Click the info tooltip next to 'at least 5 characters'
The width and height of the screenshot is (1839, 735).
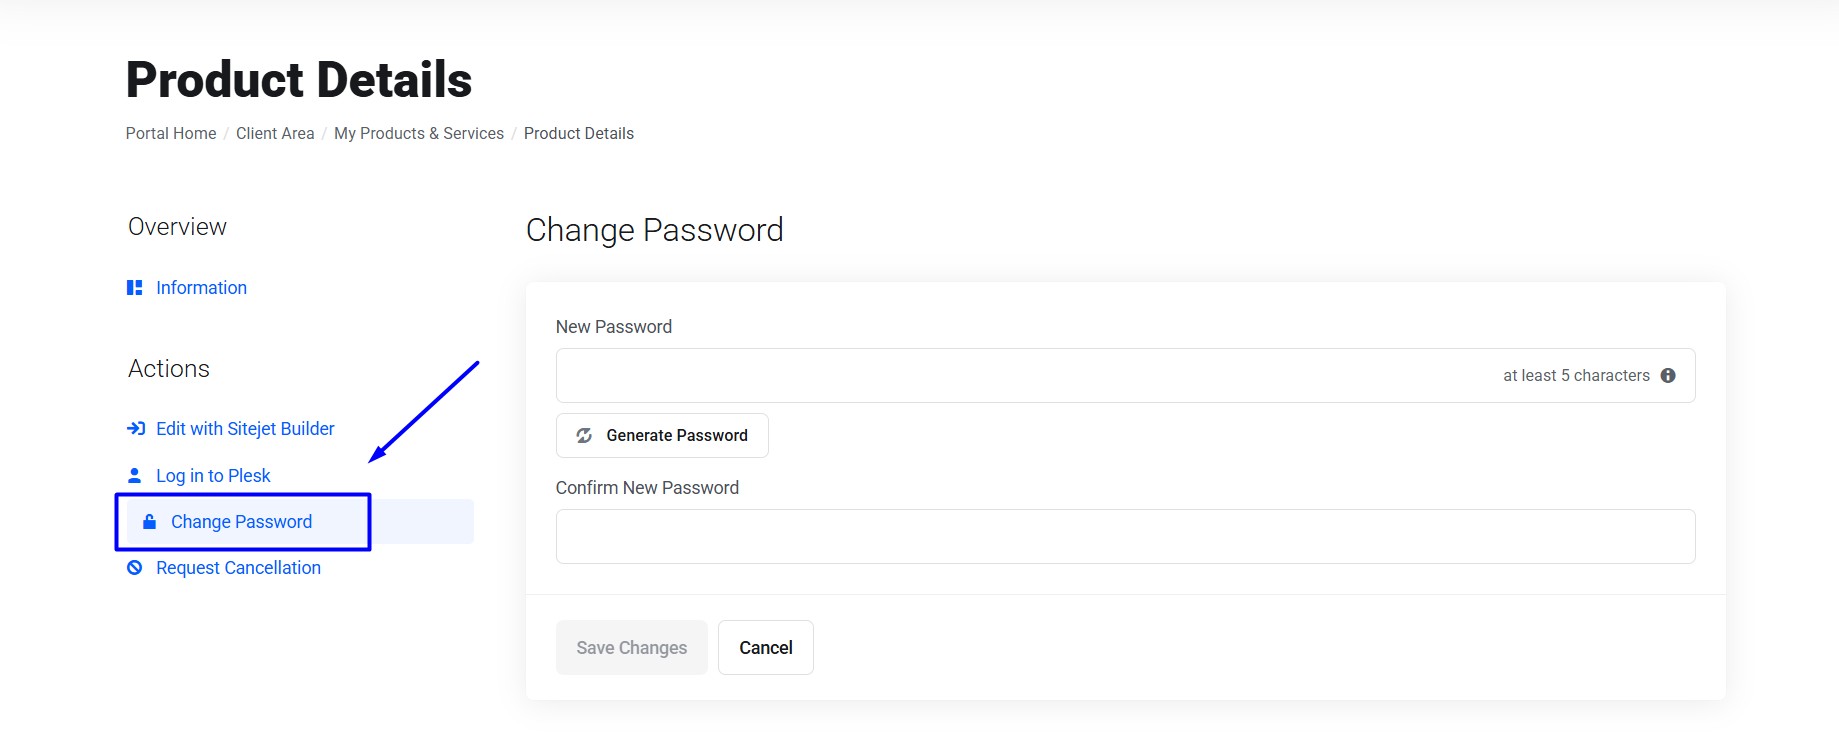tap(1668, 375)
